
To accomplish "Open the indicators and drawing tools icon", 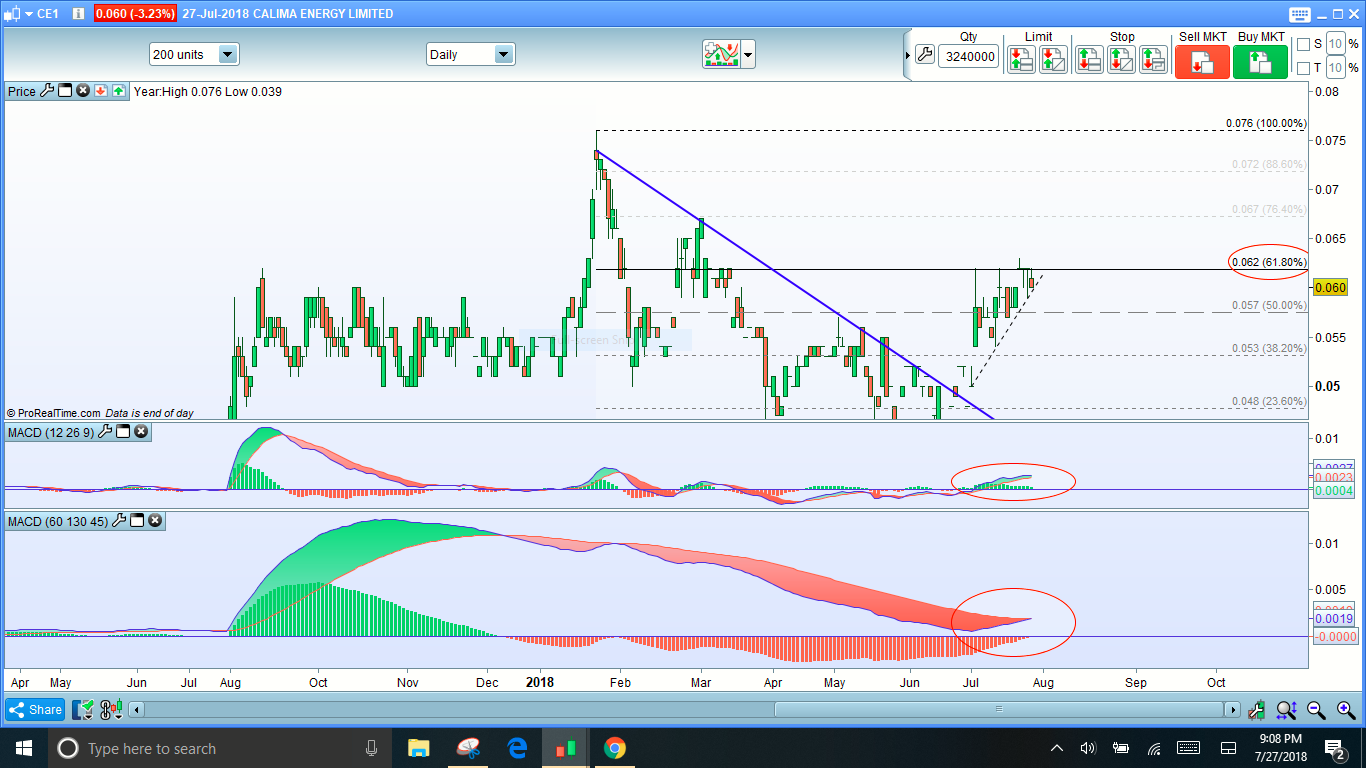I will [720, 54].
